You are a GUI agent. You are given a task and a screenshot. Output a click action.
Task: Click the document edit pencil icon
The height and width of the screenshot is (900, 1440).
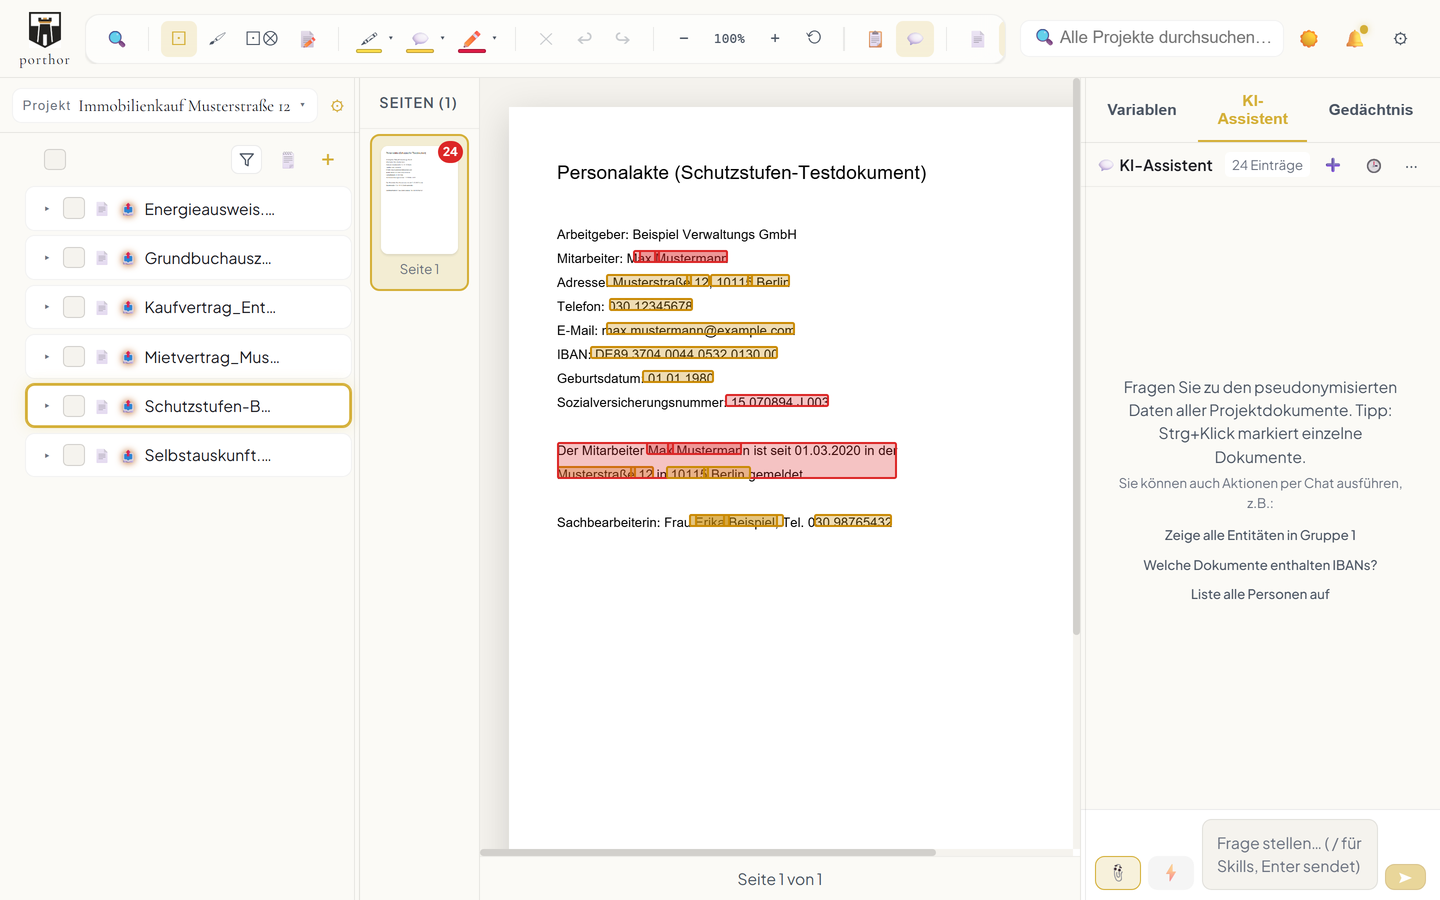click(308, 39)
